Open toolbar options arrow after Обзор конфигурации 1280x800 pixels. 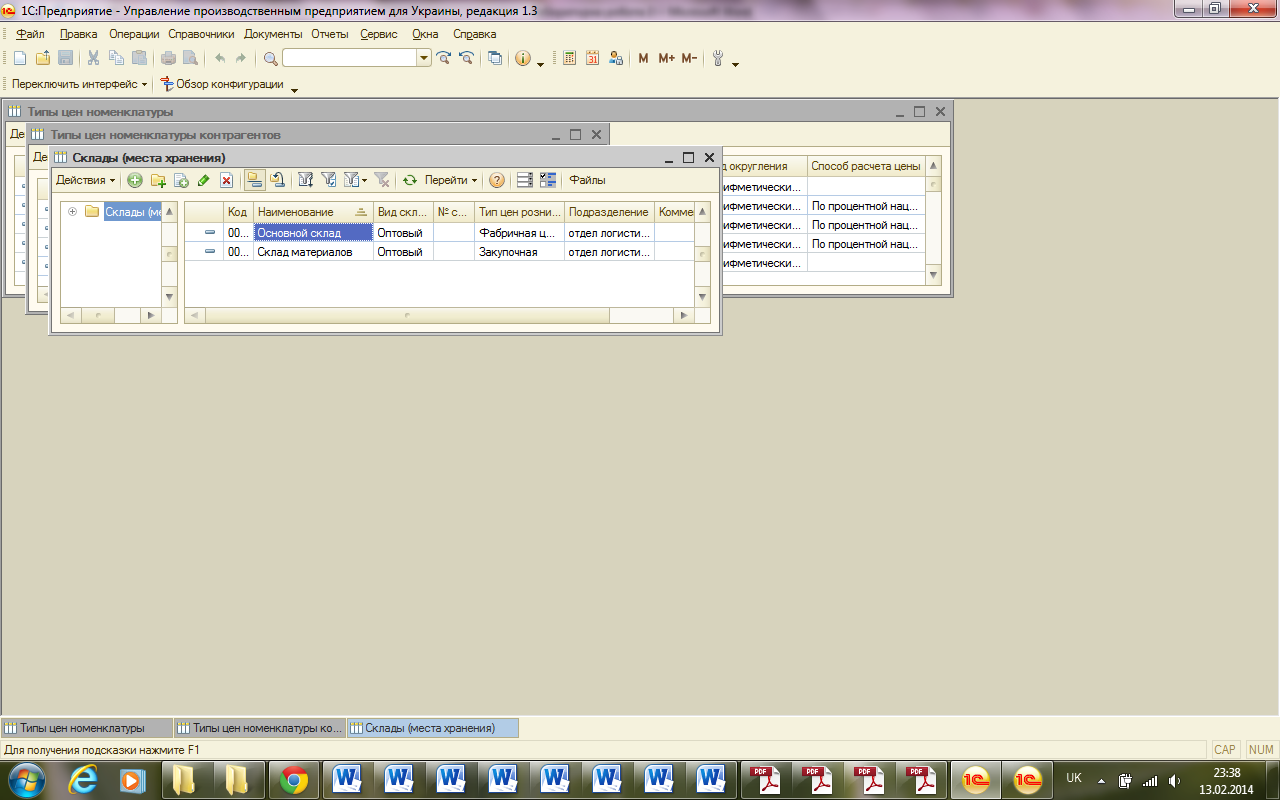click(294, 90)
